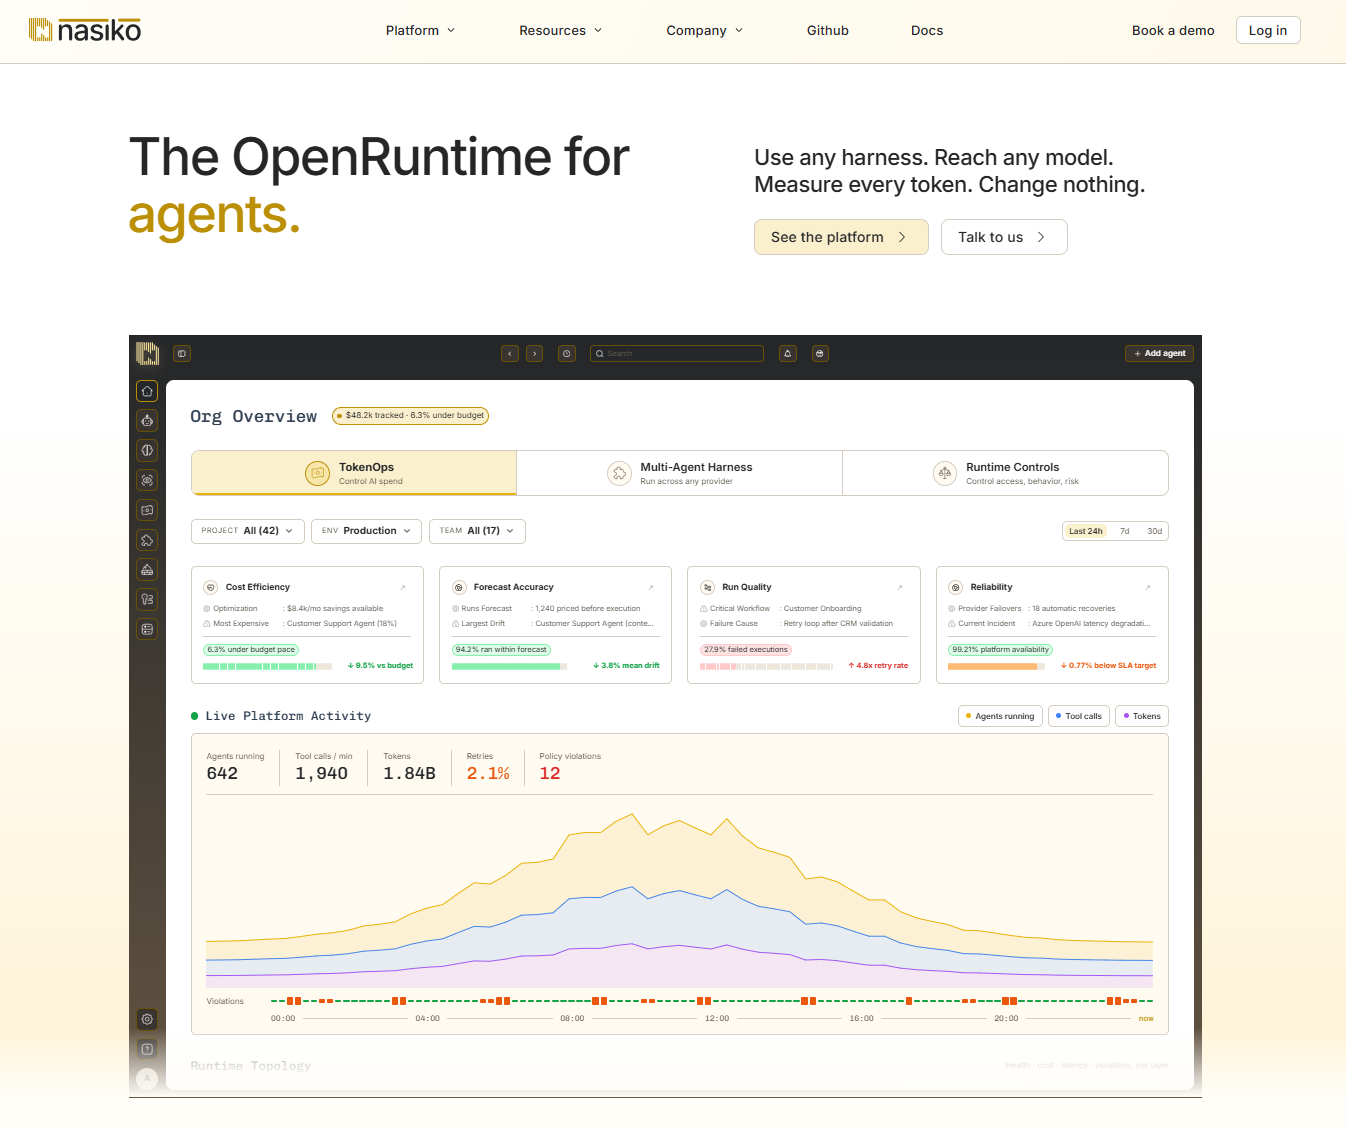Toggle the Tool calls chart series

1079,716
